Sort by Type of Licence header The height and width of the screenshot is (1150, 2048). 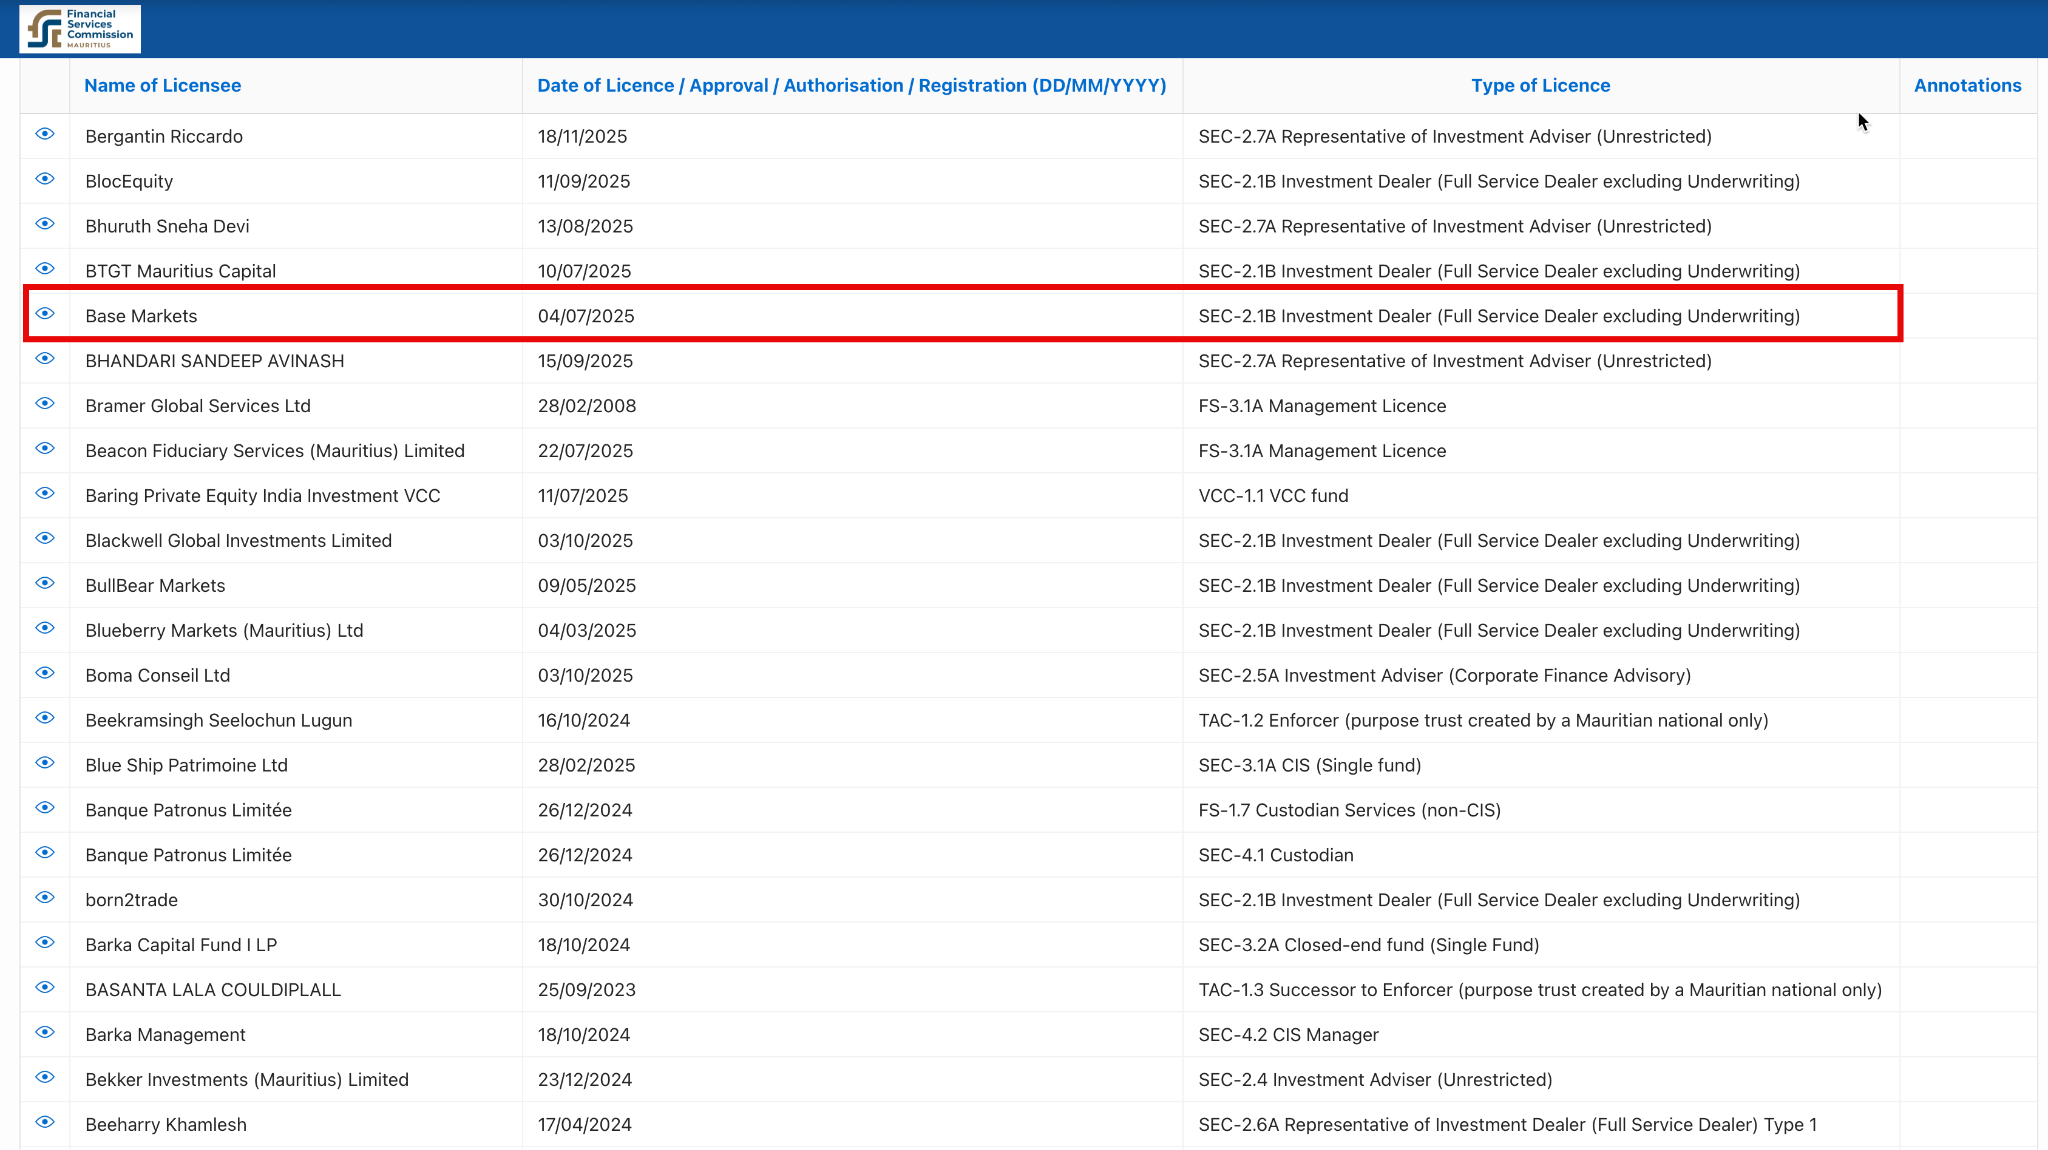click(1540, 86)
